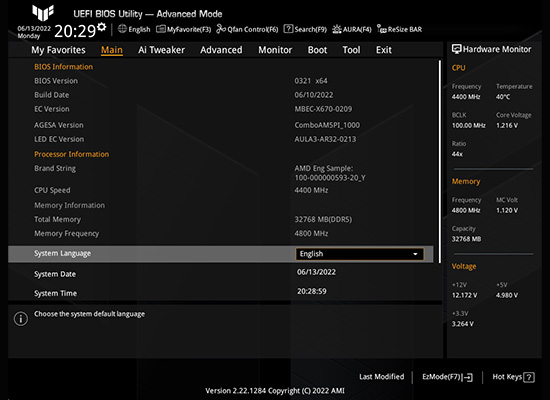This screenshot has height=400, width=550.
Task: Click the BIOS Version value 0321 x64
Action: pos(311,81)
